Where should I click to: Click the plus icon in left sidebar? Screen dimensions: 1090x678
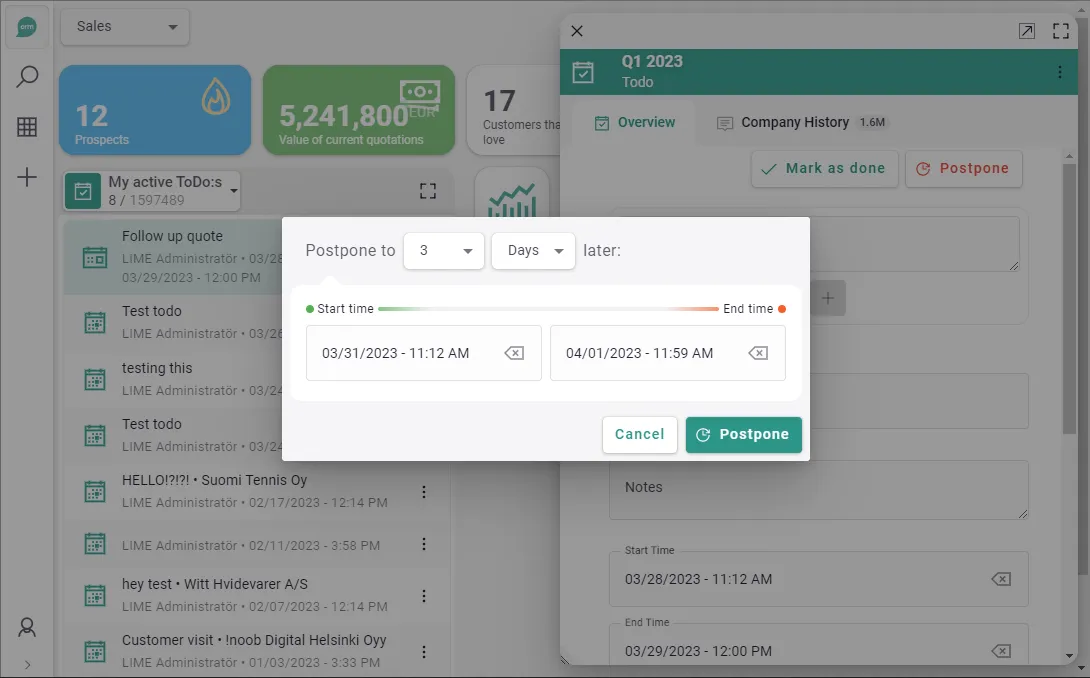(27, 178)
